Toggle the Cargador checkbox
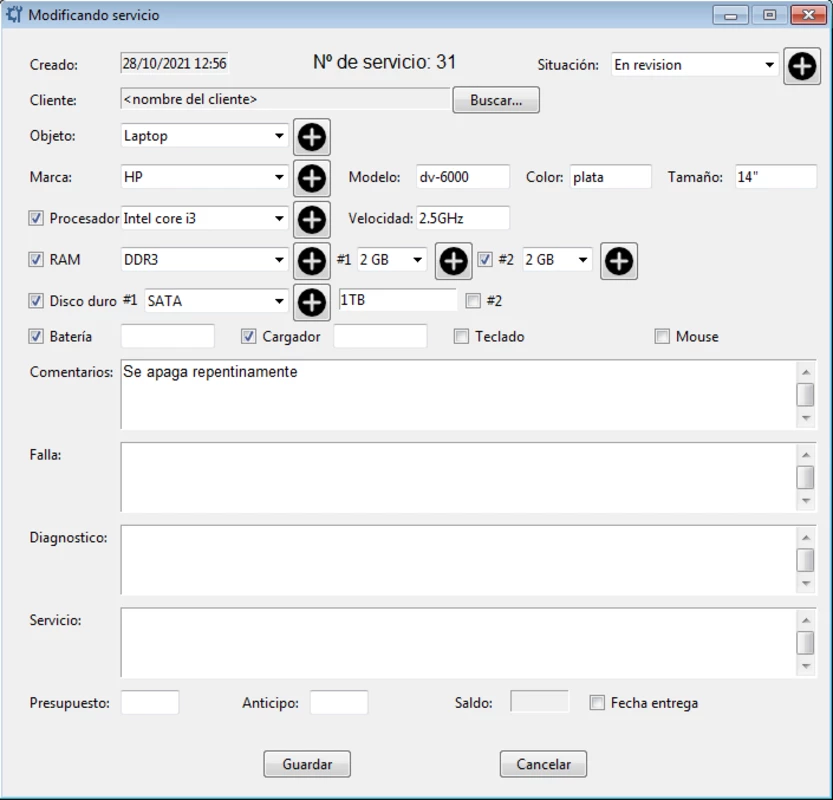Viewport: 833px width, 800px height. click(249, 337)
